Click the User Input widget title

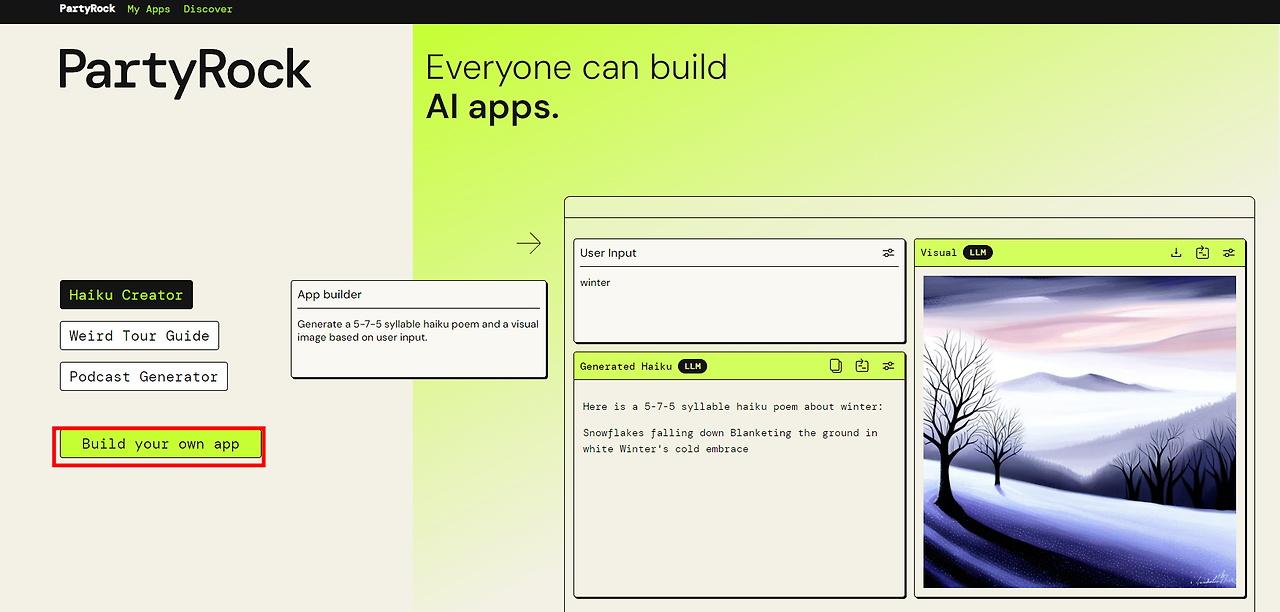pyautogui.click(x=608, y=253)
